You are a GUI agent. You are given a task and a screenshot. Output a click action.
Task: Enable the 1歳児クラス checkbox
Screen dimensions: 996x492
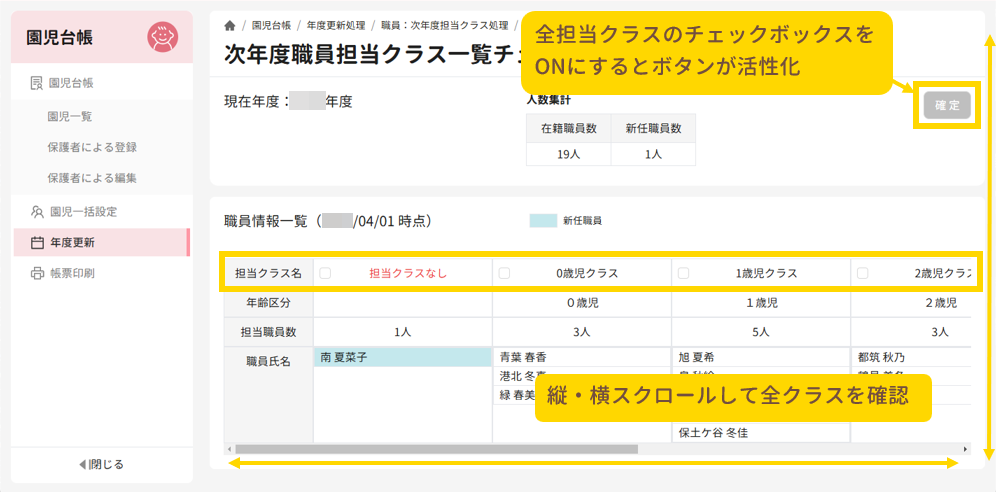click(683, 273)
